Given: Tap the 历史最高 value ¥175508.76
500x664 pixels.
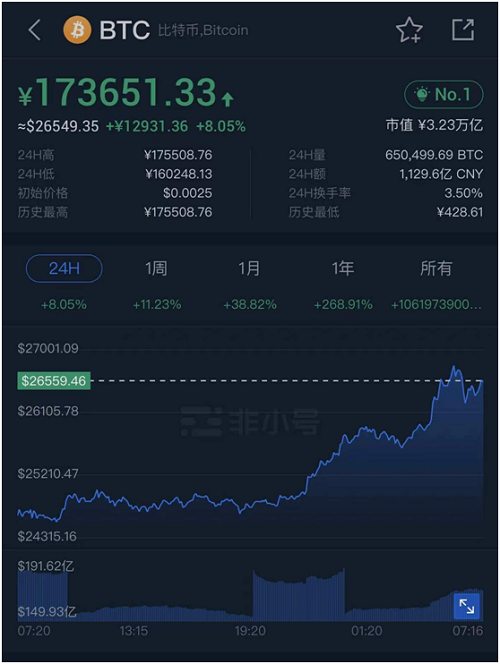Looking at the screenshot, I should pyautogui.click(x=178, y=212).
